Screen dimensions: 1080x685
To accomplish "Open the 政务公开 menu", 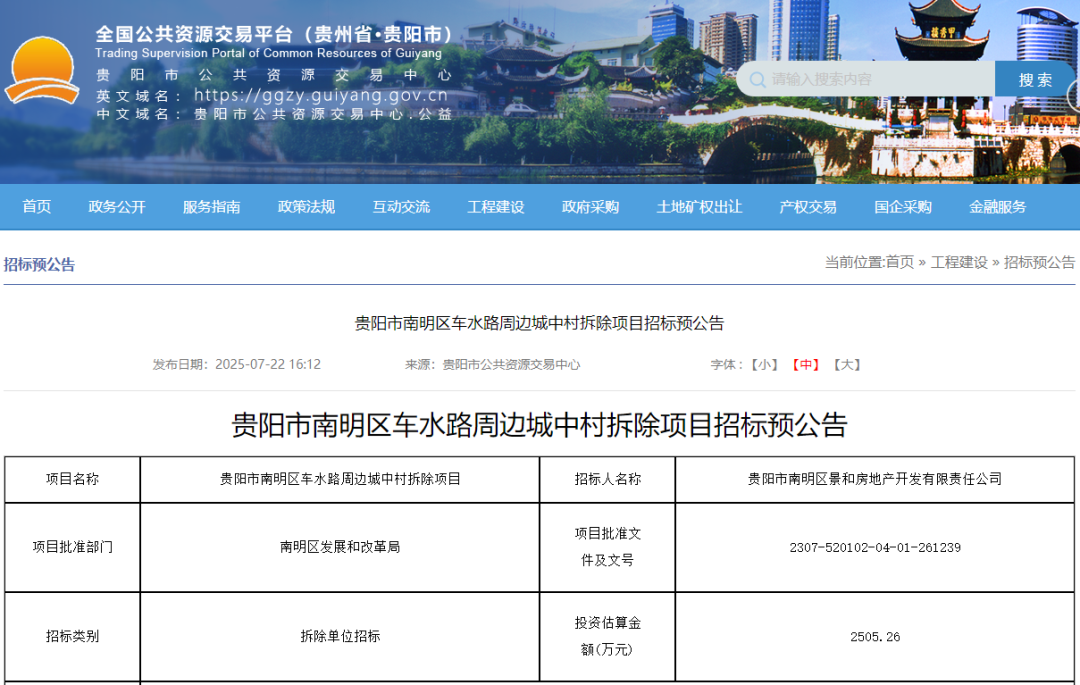I will [117, 207].
